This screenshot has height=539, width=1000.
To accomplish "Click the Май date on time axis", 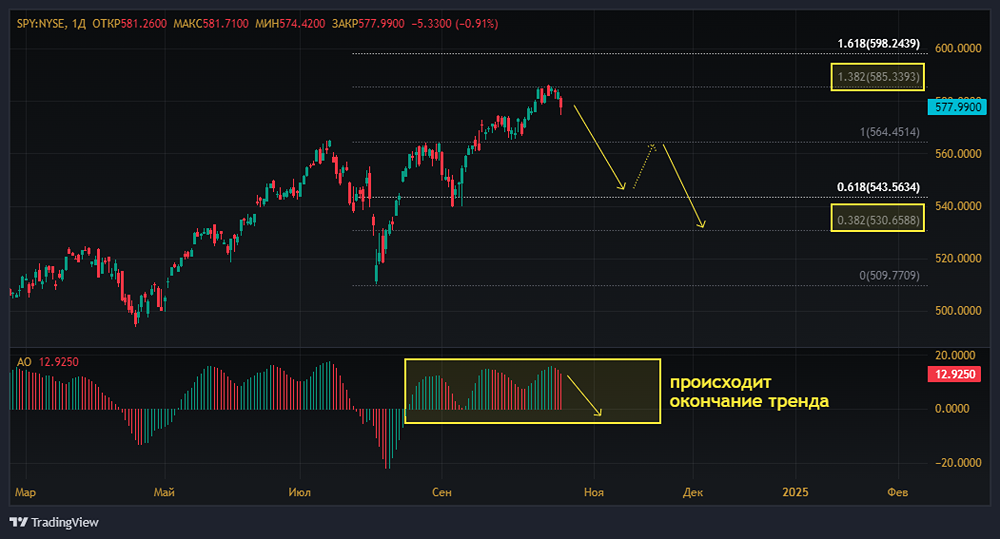I will [164, 492].
